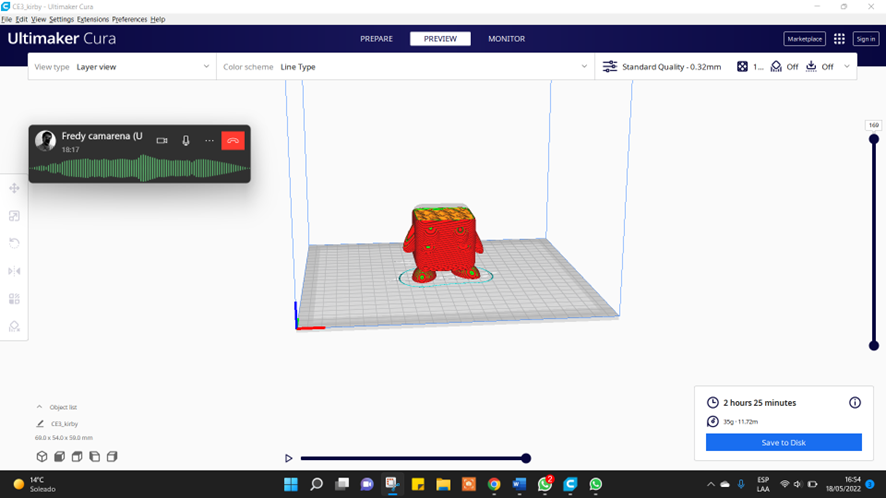Screen dimensions: 886x498
Task: Switch to 3D view cube icon
Action: coord(42,457)
